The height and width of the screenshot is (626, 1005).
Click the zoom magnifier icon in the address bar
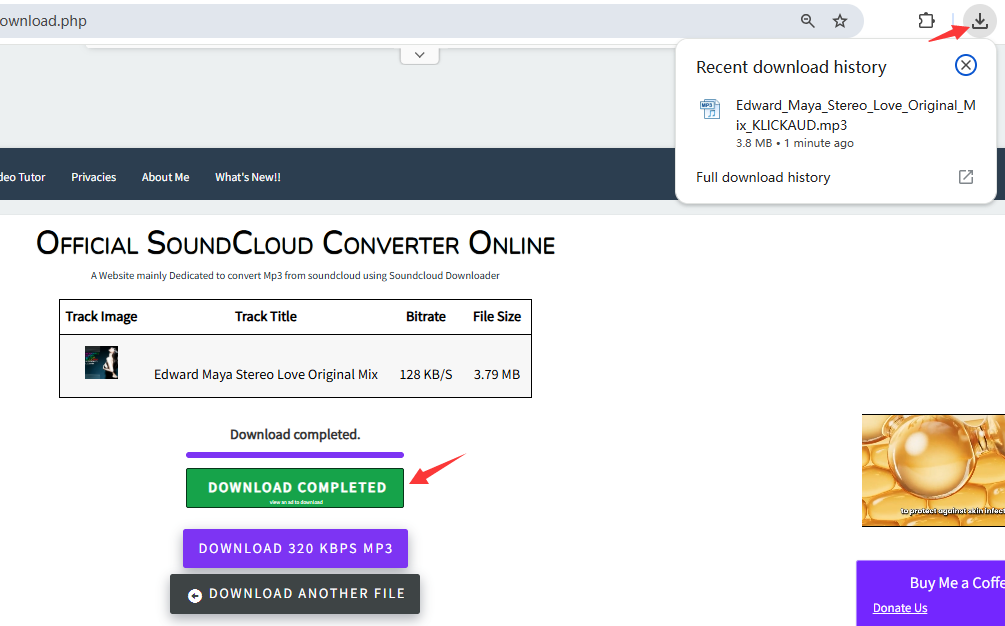tap(808, 21)
